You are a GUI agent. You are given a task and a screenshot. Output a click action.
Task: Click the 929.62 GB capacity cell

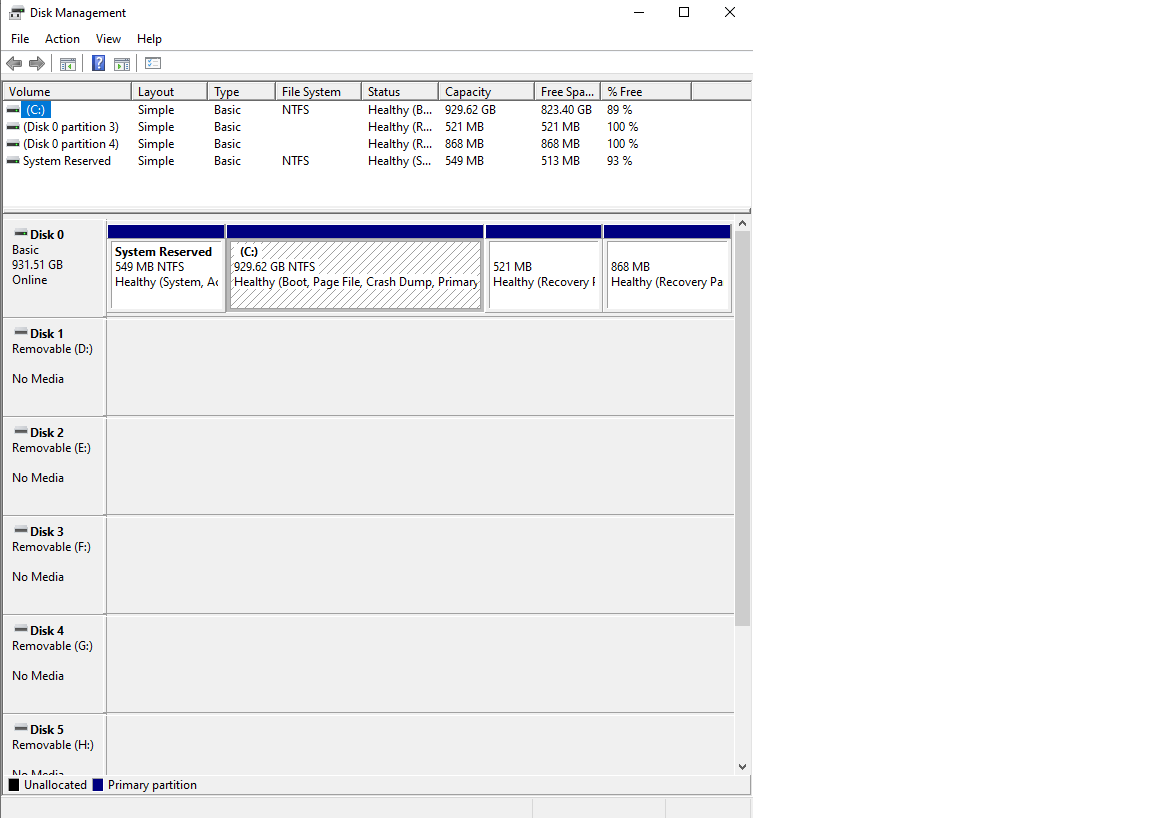470,110
